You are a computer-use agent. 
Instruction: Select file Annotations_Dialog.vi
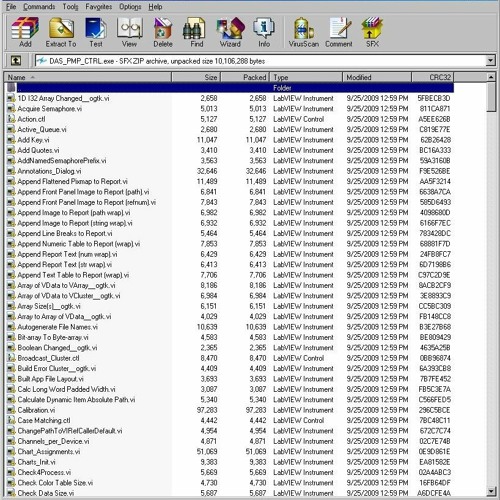(49, 171)
